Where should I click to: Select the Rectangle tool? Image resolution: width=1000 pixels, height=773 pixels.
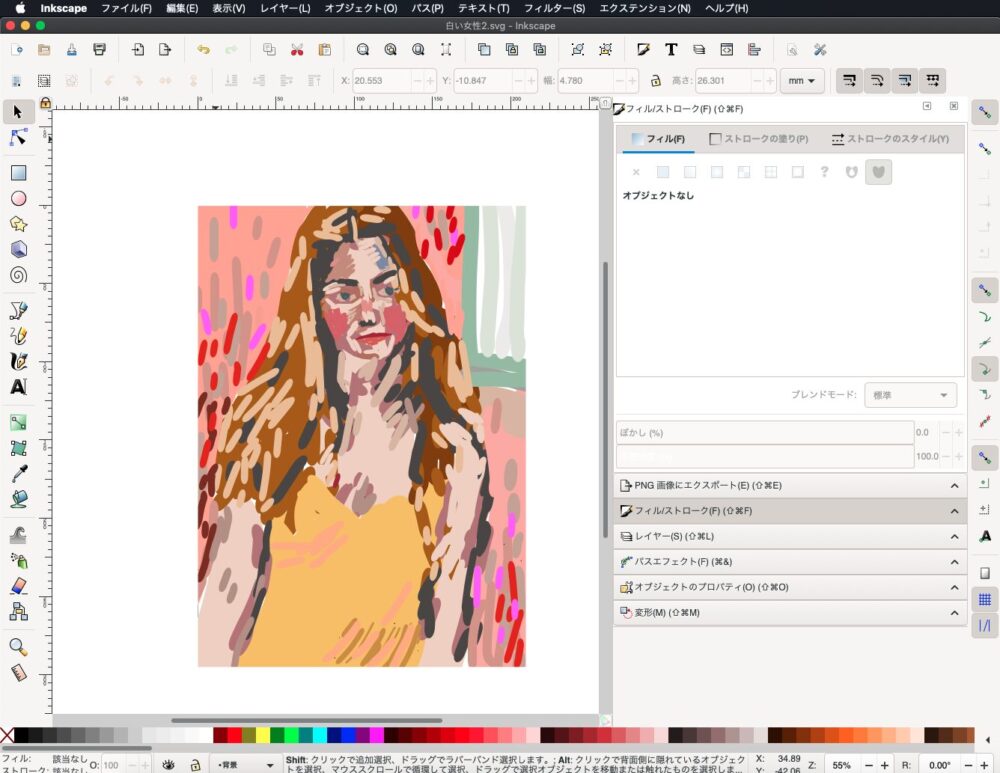(18, 172)
